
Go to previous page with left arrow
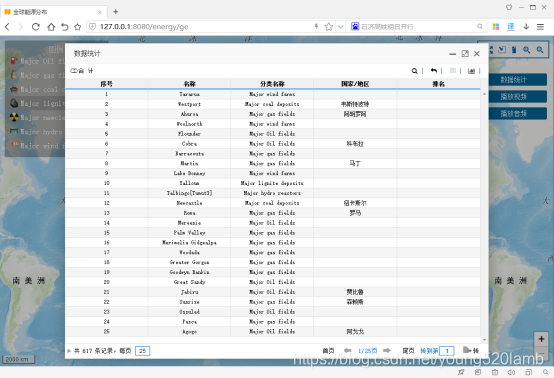tap(348, 350)
